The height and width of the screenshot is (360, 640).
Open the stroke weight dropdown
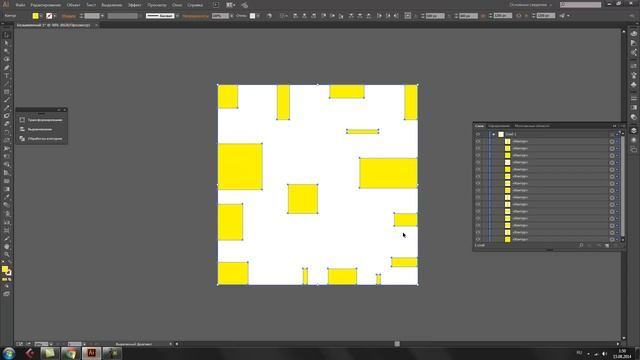[102, 16]
